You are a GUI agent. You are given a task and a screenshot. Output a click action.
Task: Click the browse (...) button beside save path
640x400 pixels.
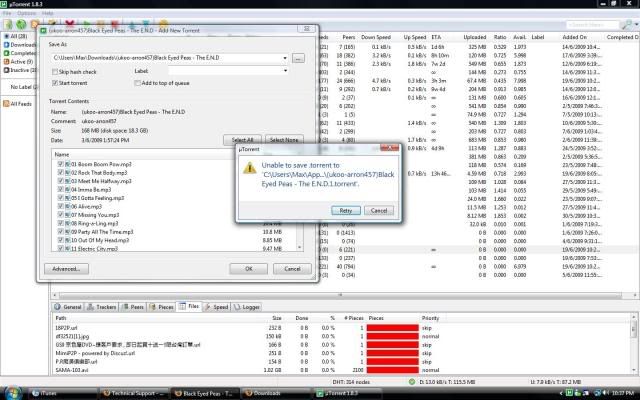pos(299,59)
